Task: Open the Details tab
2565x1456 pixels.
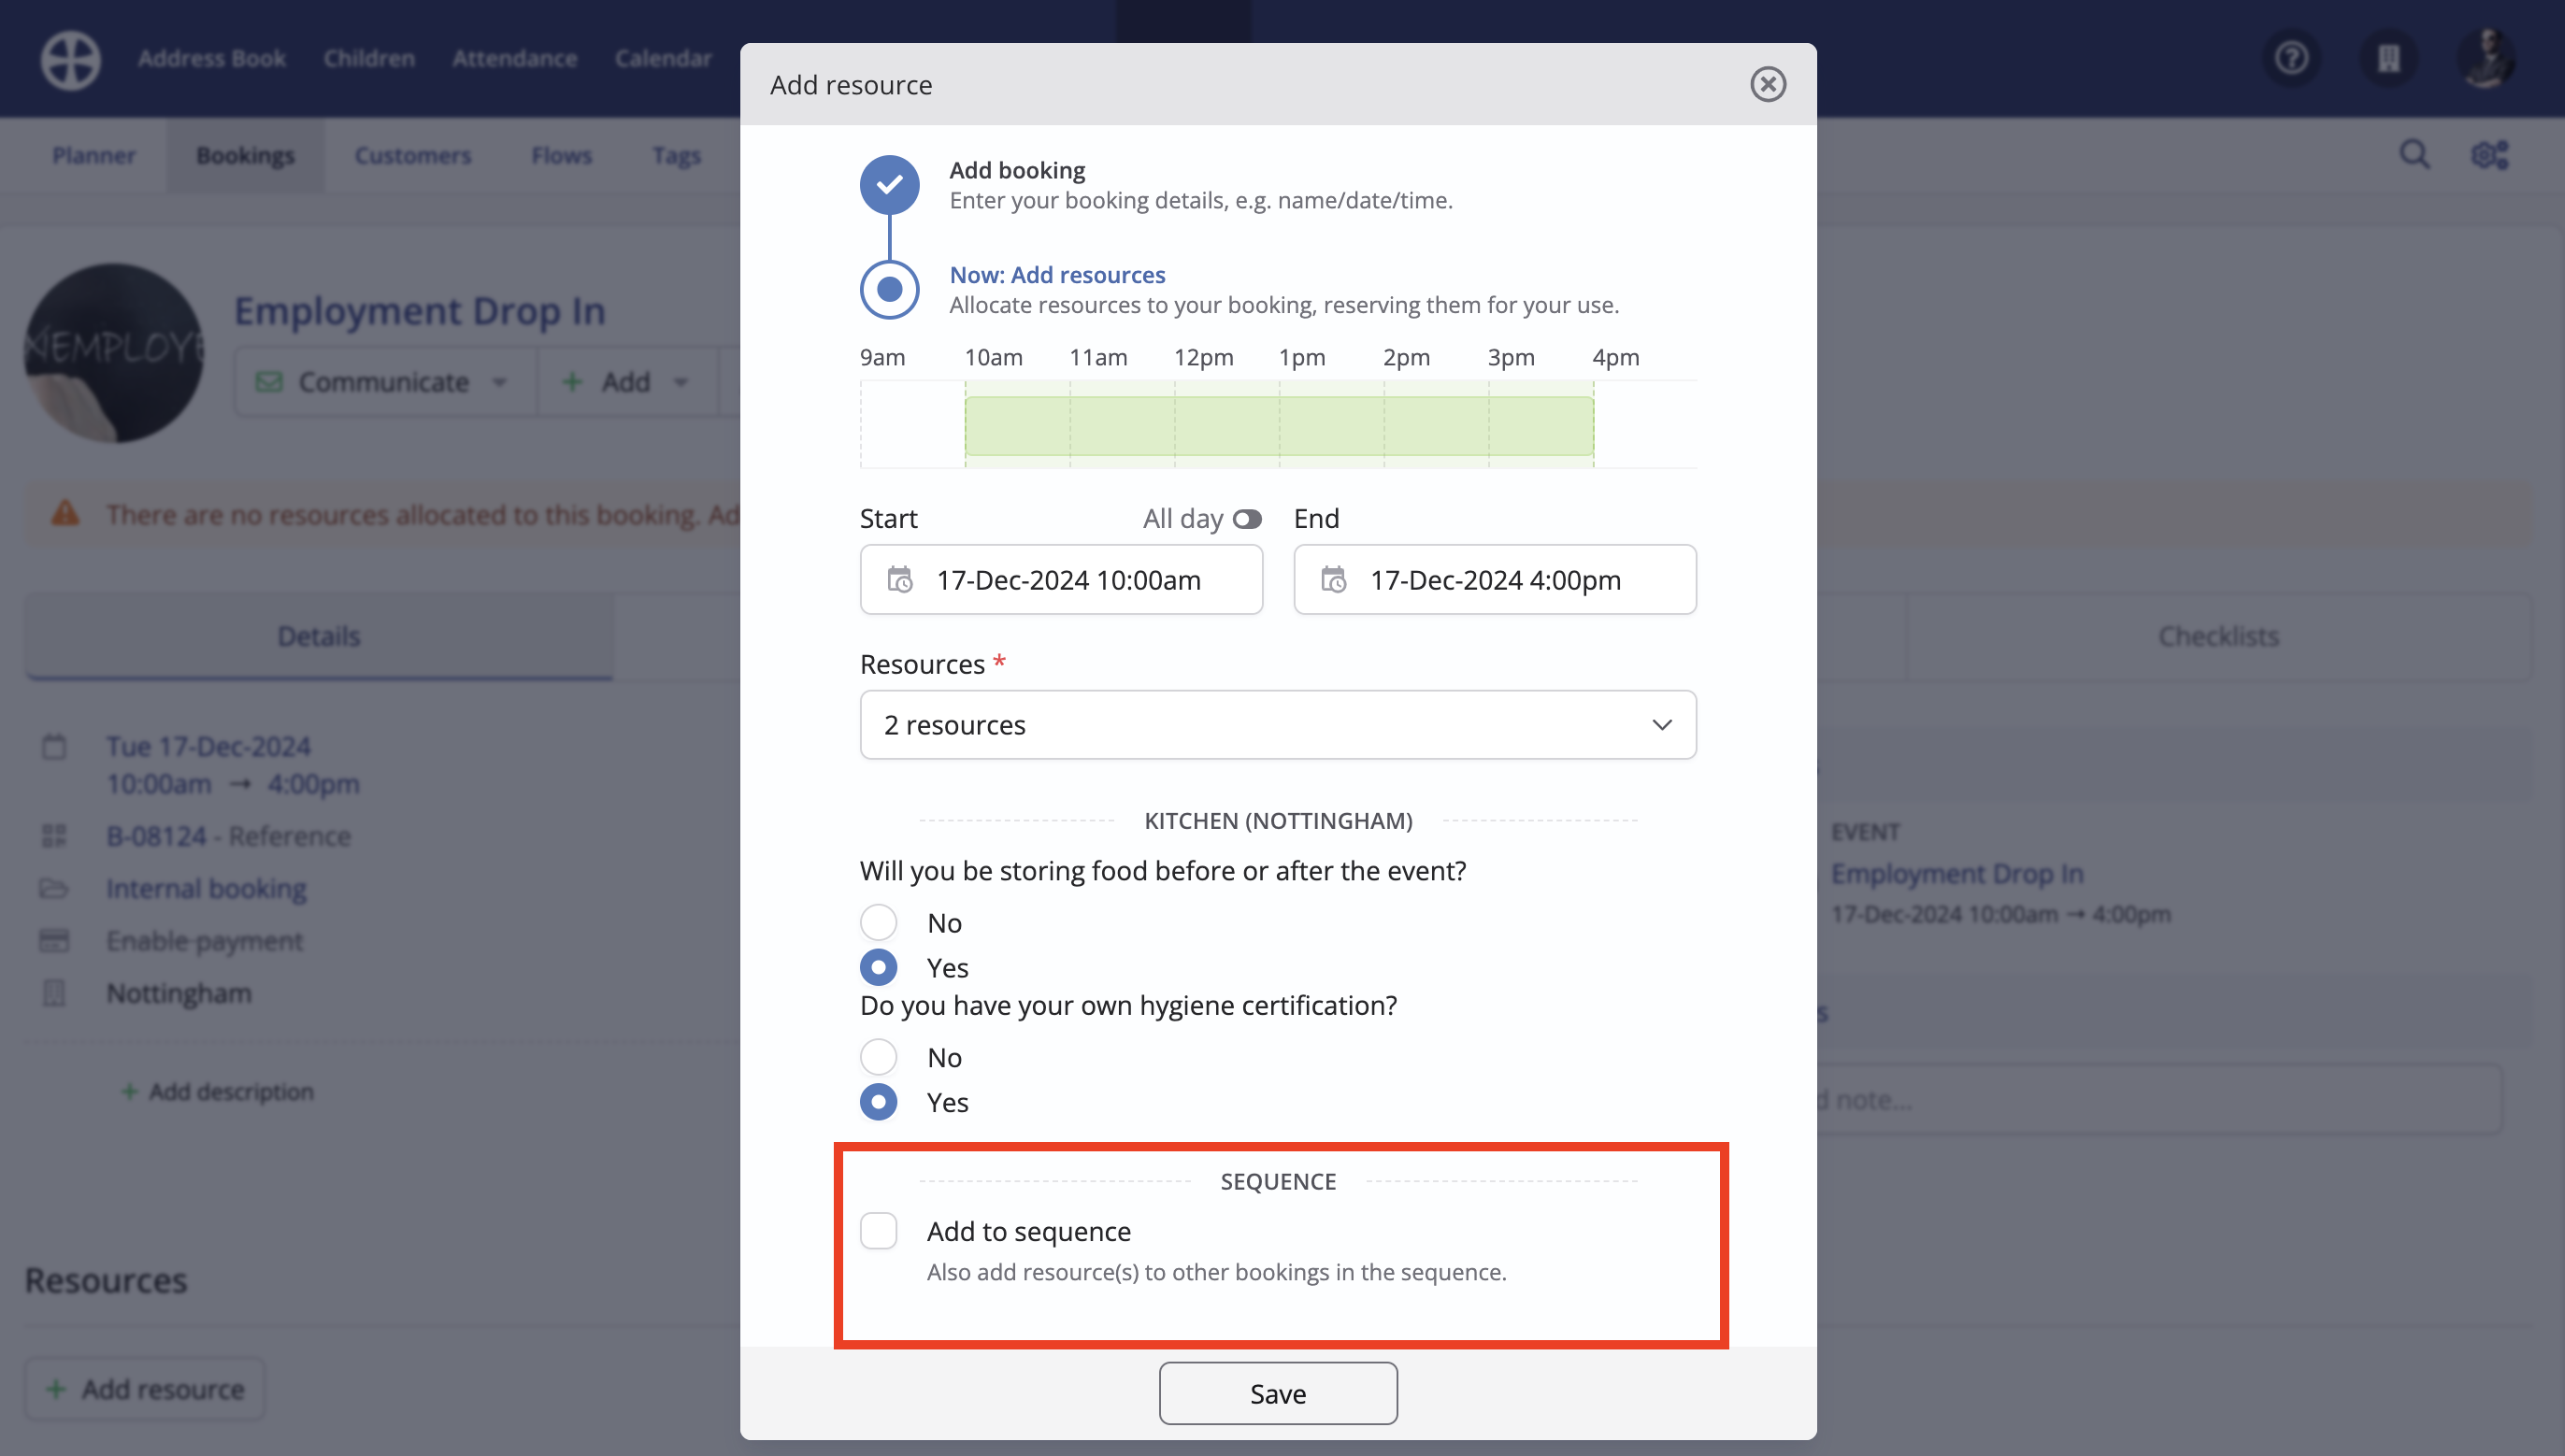Action: [319, 636]
